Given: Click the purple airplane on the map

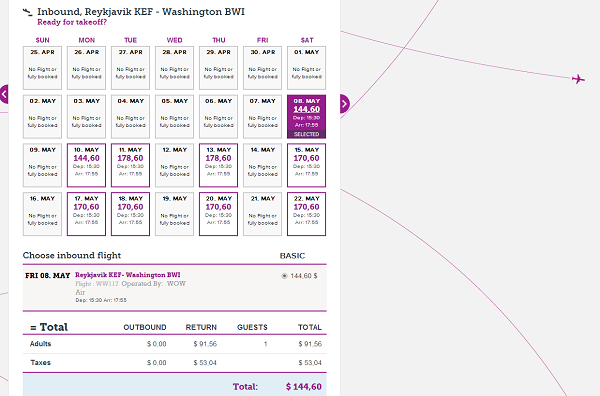Looking at the screenshot, I should coord(578,79).
